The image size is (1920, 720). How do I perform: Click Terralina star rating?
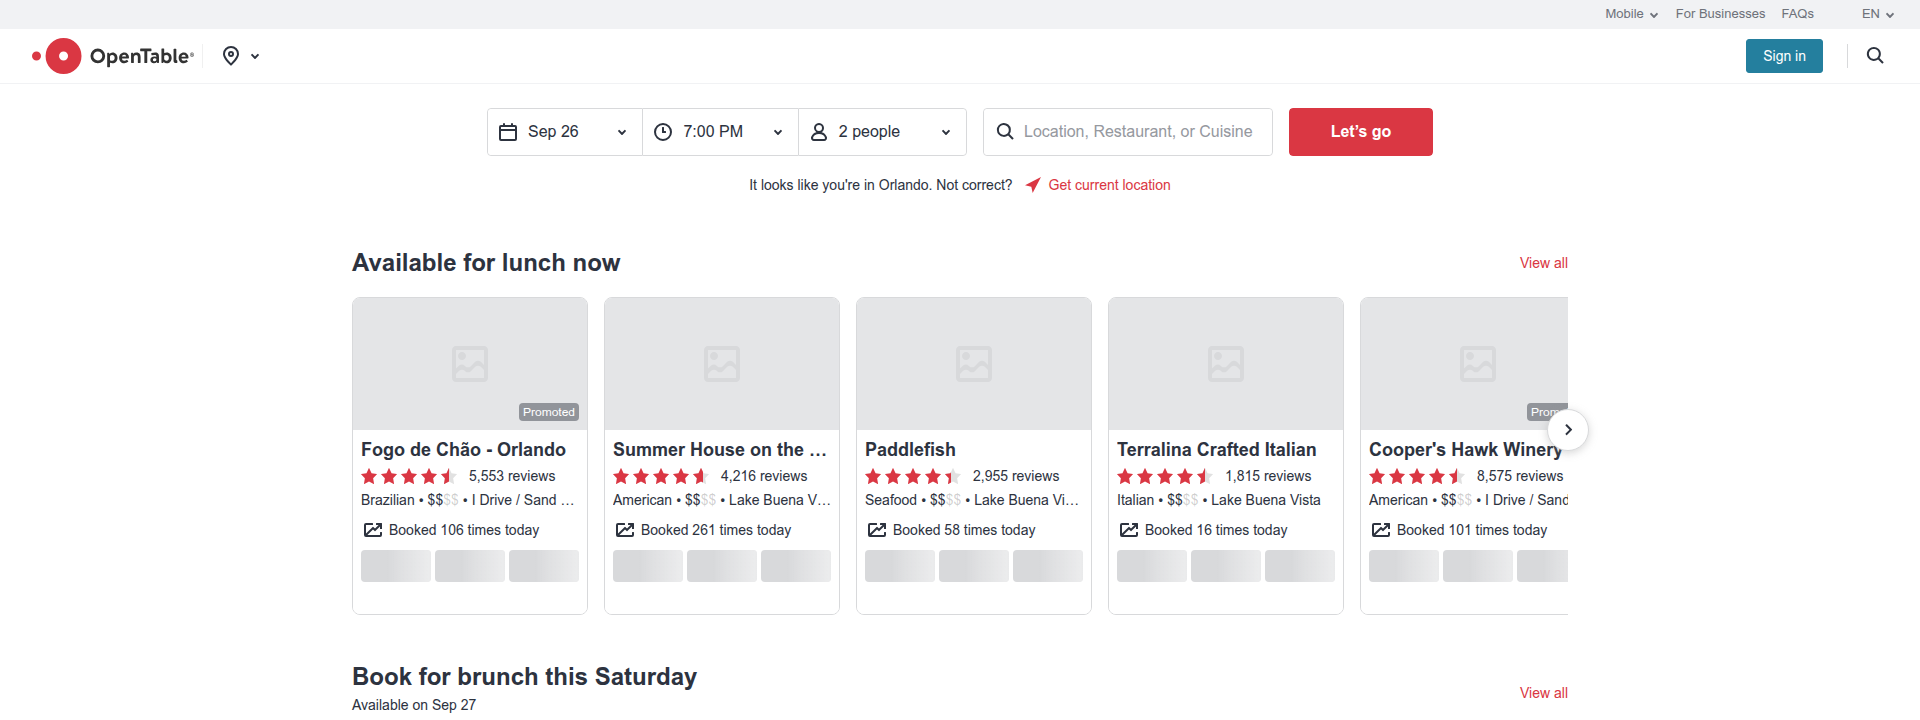click(x=1165, y=476)
